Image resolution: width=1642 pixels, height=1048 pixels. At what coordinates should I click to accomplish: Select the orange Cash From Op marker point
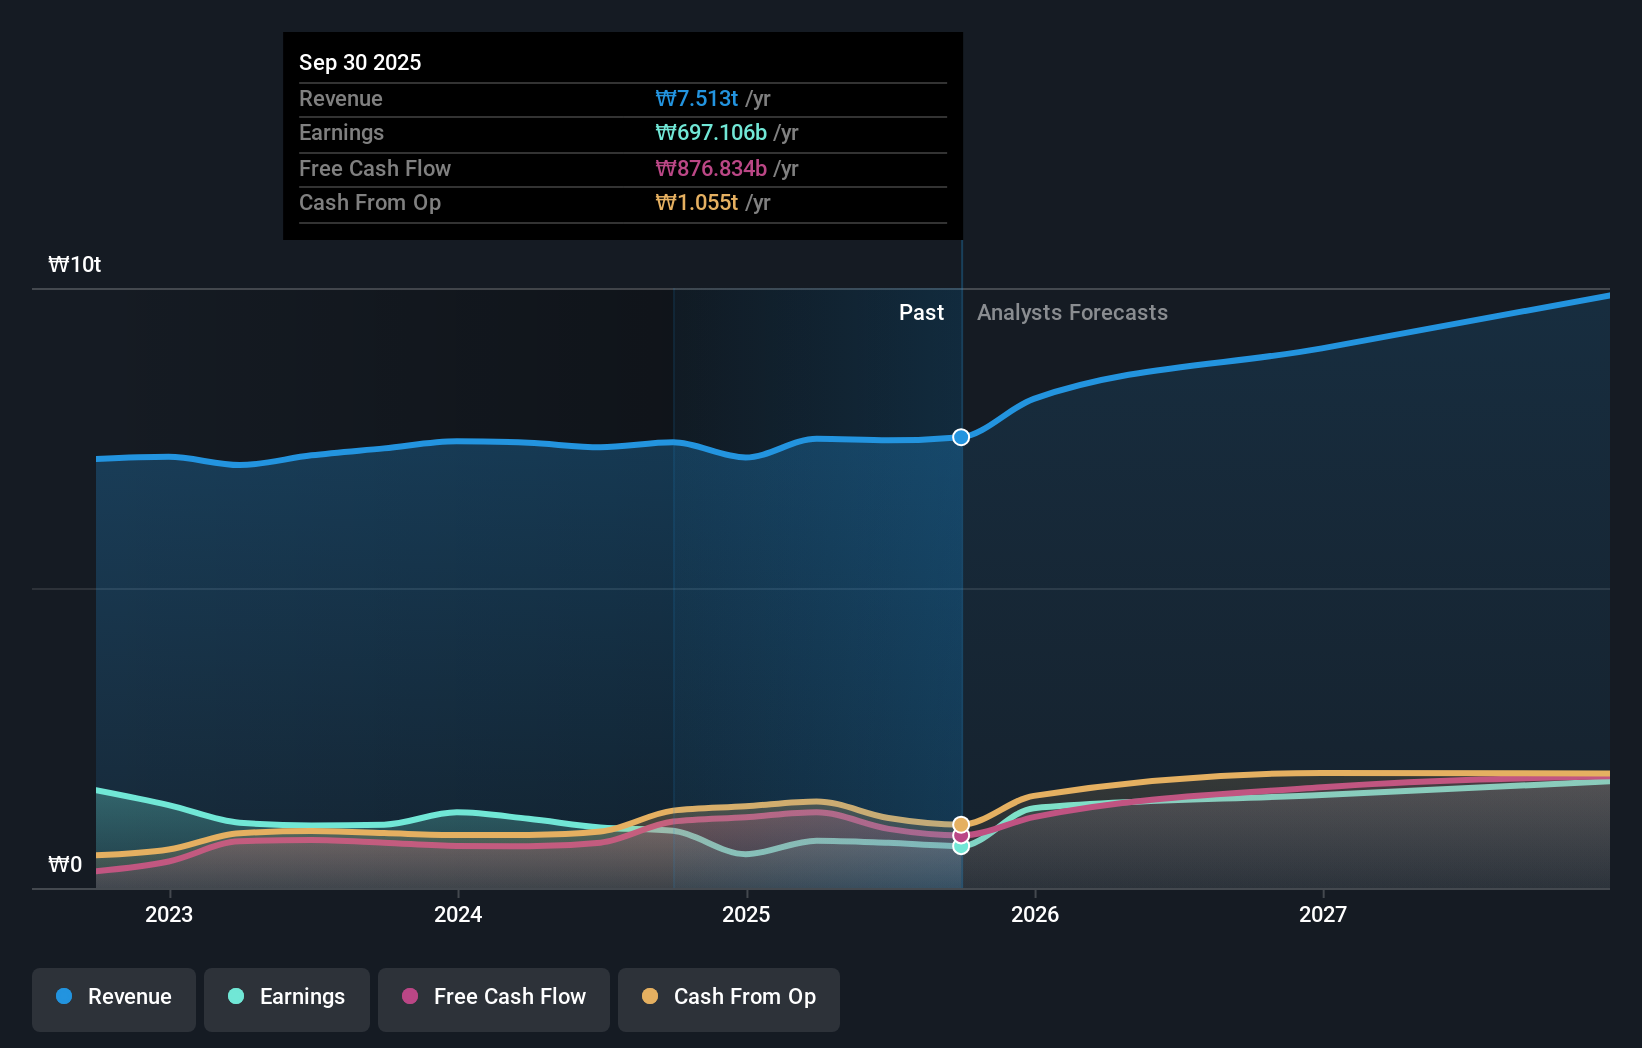(960, 822)
